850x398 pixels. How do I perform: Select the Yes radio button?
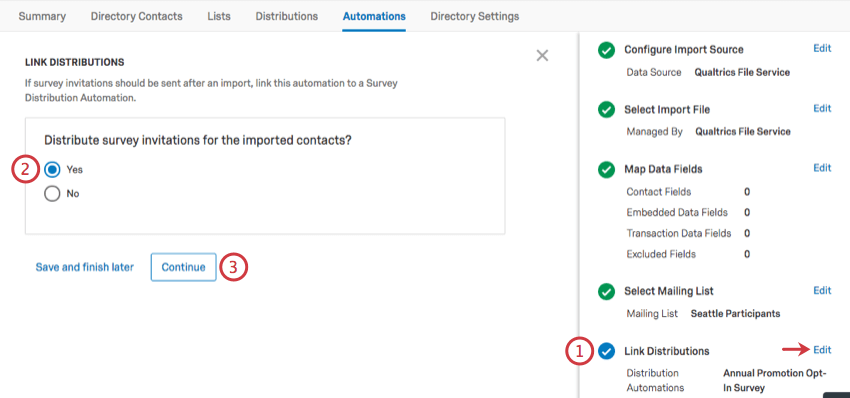pos(52,170)
